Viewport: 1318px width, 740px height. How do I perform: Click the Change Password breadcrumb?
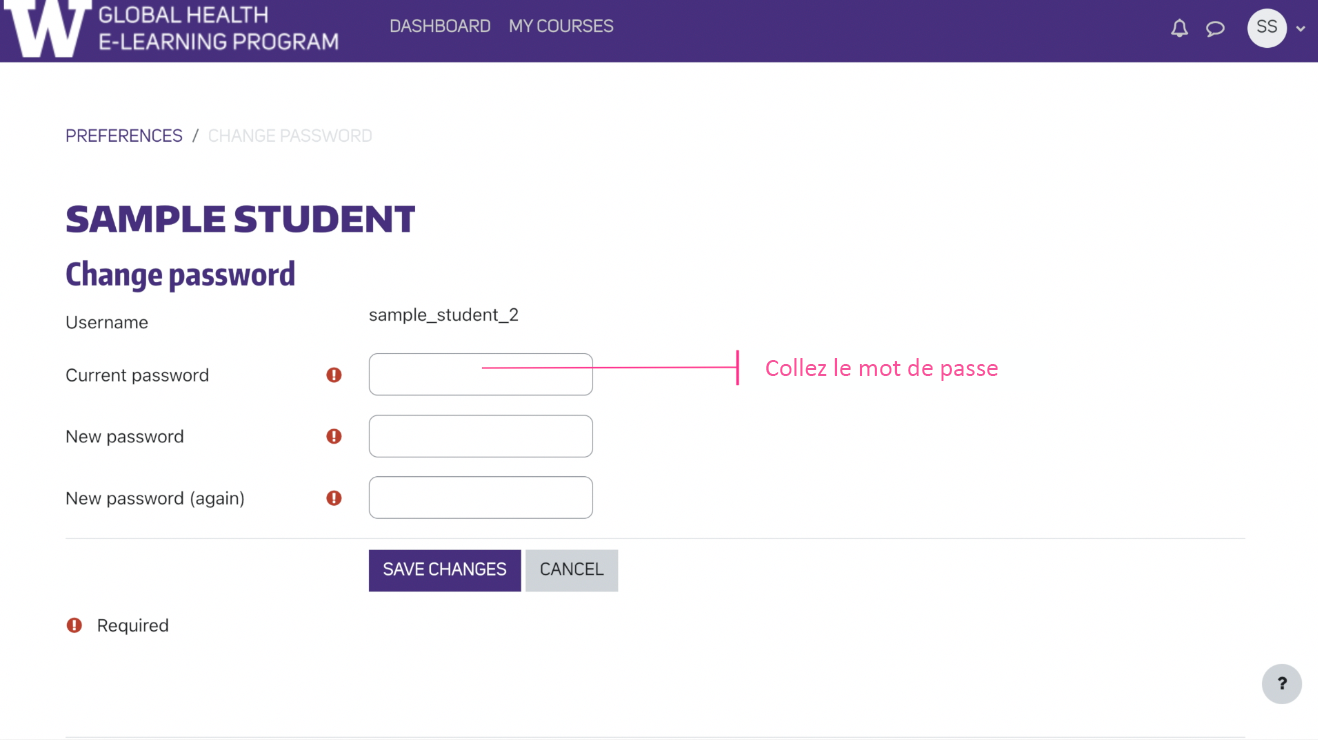290,136
